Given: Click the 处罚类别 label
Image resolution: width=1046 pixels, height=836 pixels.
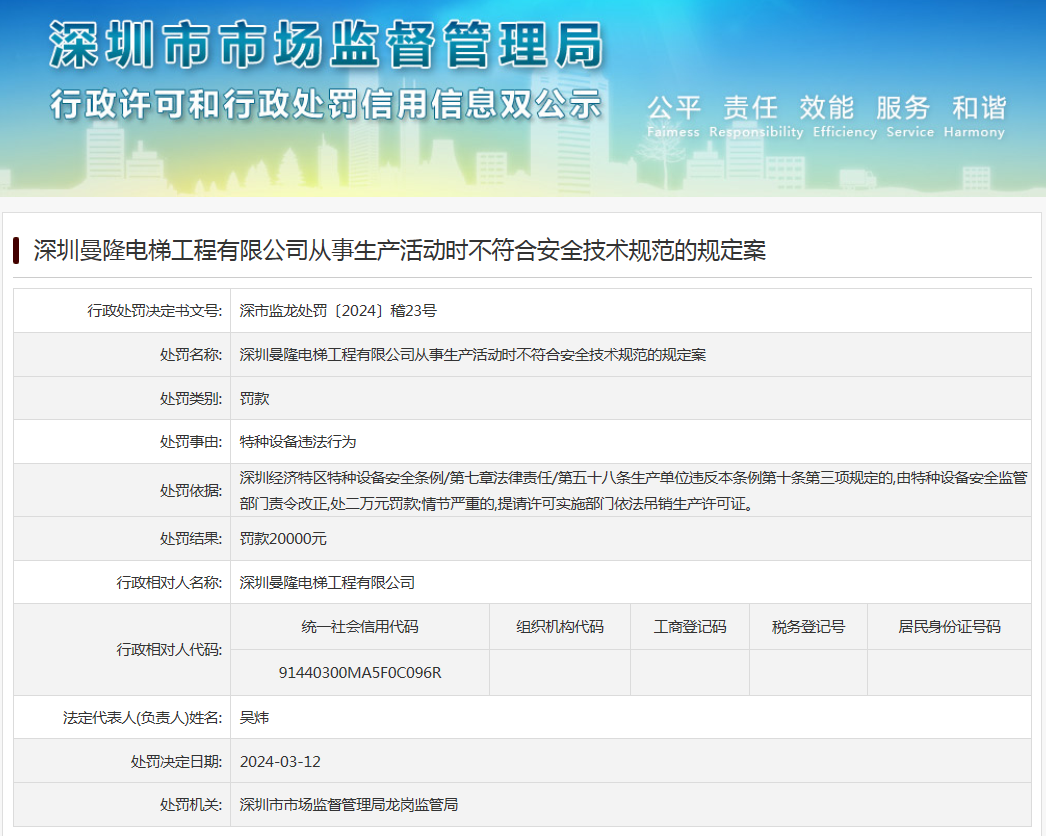Looking at the screenshot, I should pos(191,399).
